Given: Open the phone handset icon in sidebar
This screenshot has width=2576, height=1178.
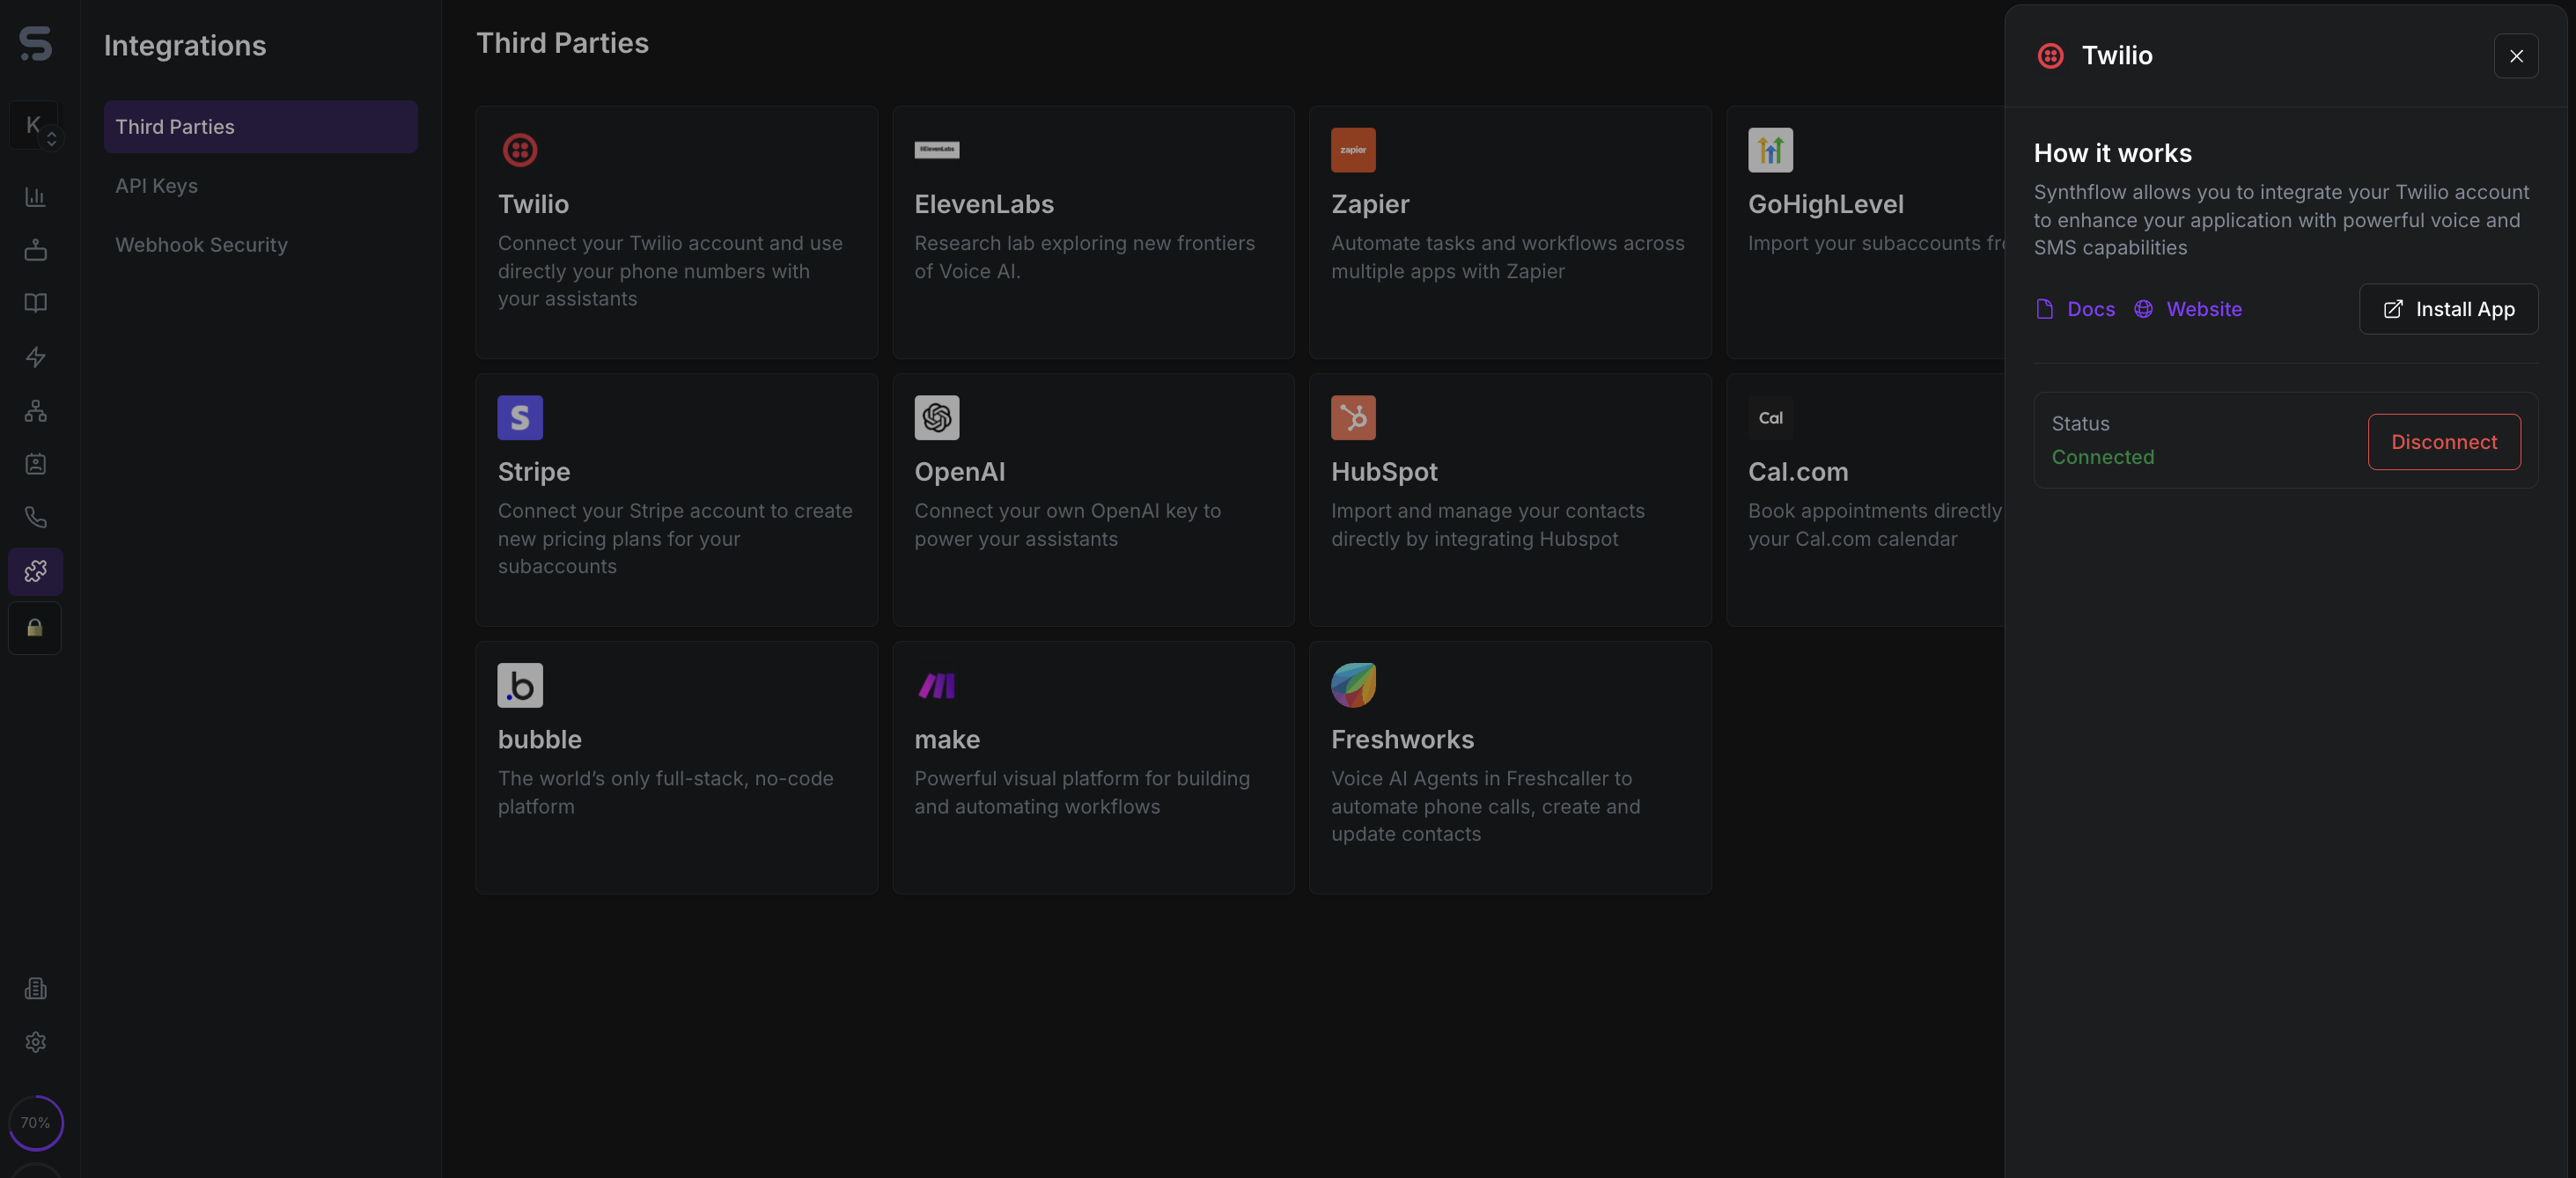Looking at the screenshot, I should pyautogui.click(x=35, y=517).
